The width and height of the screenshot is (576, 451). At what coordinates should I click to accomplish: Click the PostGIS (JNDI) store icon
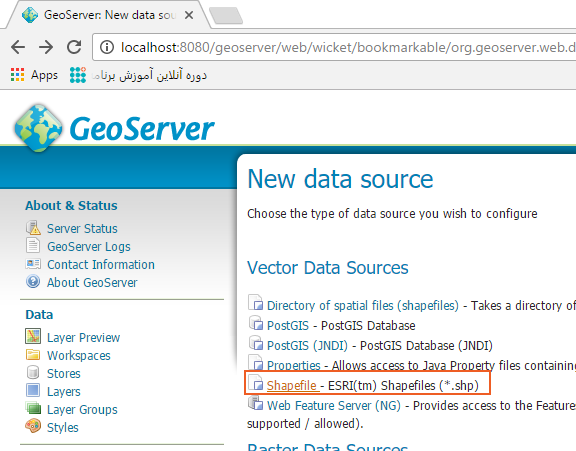(256, 343)
